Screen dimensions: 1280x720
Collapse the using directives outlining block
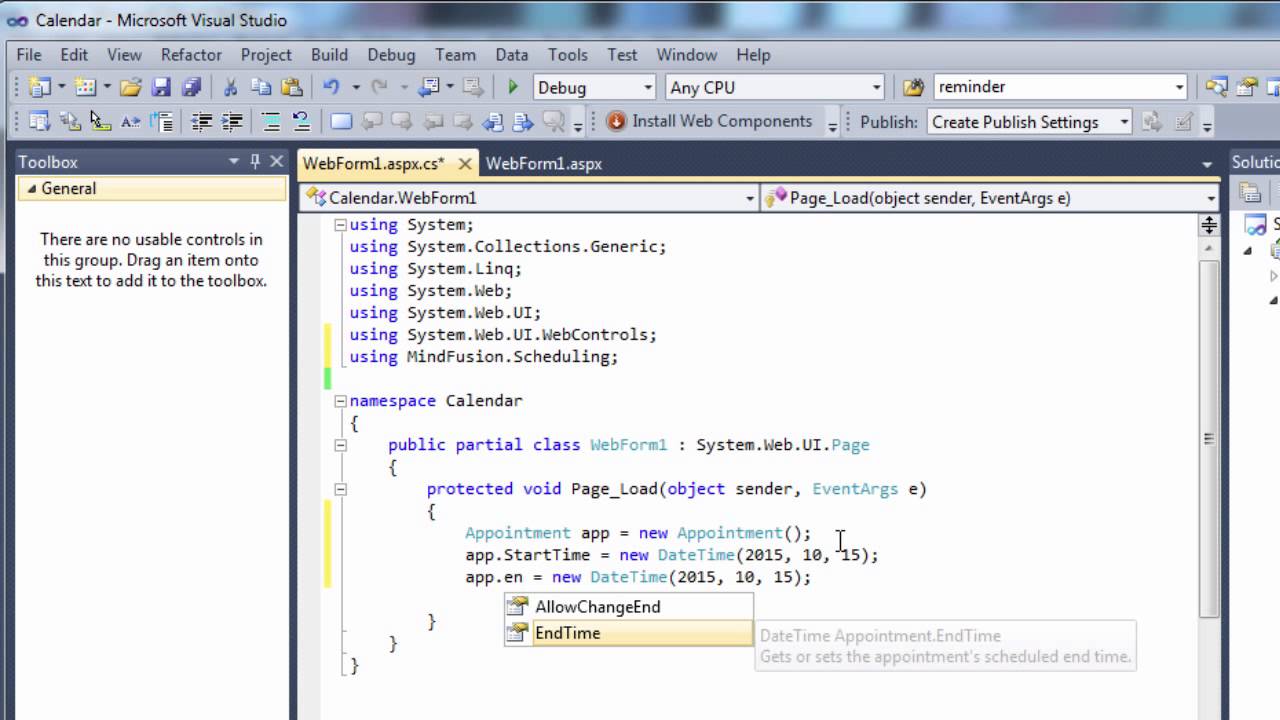pyautogui.click(x=340, y=225)
